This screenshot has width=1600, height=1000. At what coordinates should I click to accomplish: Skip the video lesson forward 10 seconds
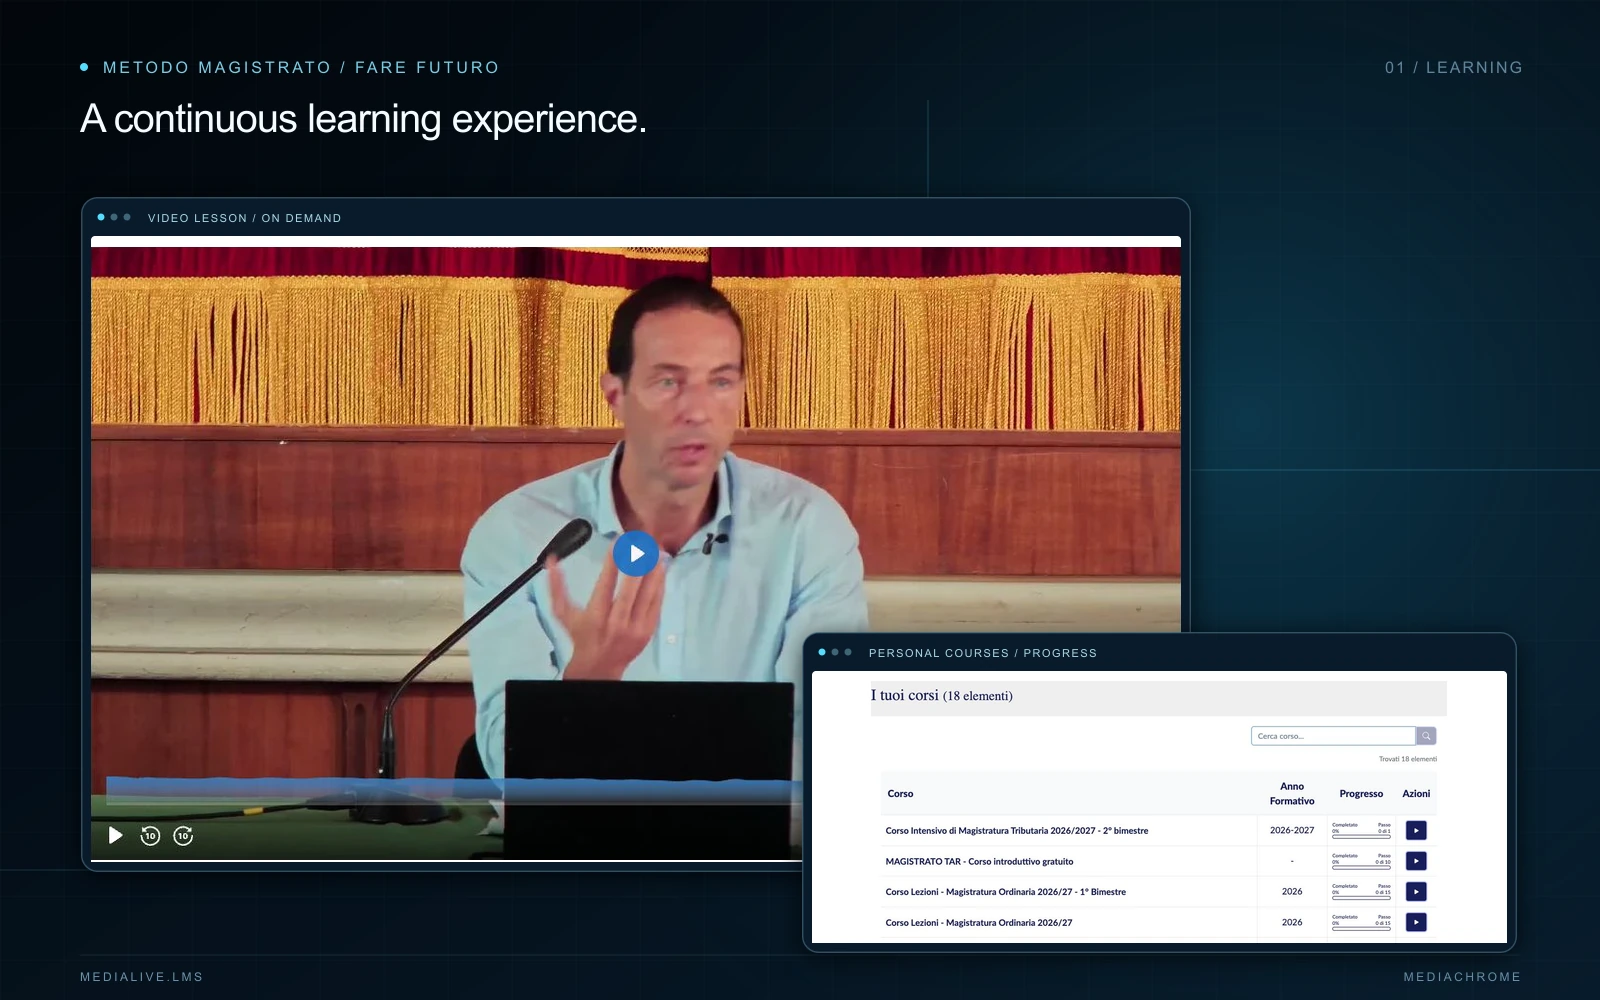pos(183,835)
